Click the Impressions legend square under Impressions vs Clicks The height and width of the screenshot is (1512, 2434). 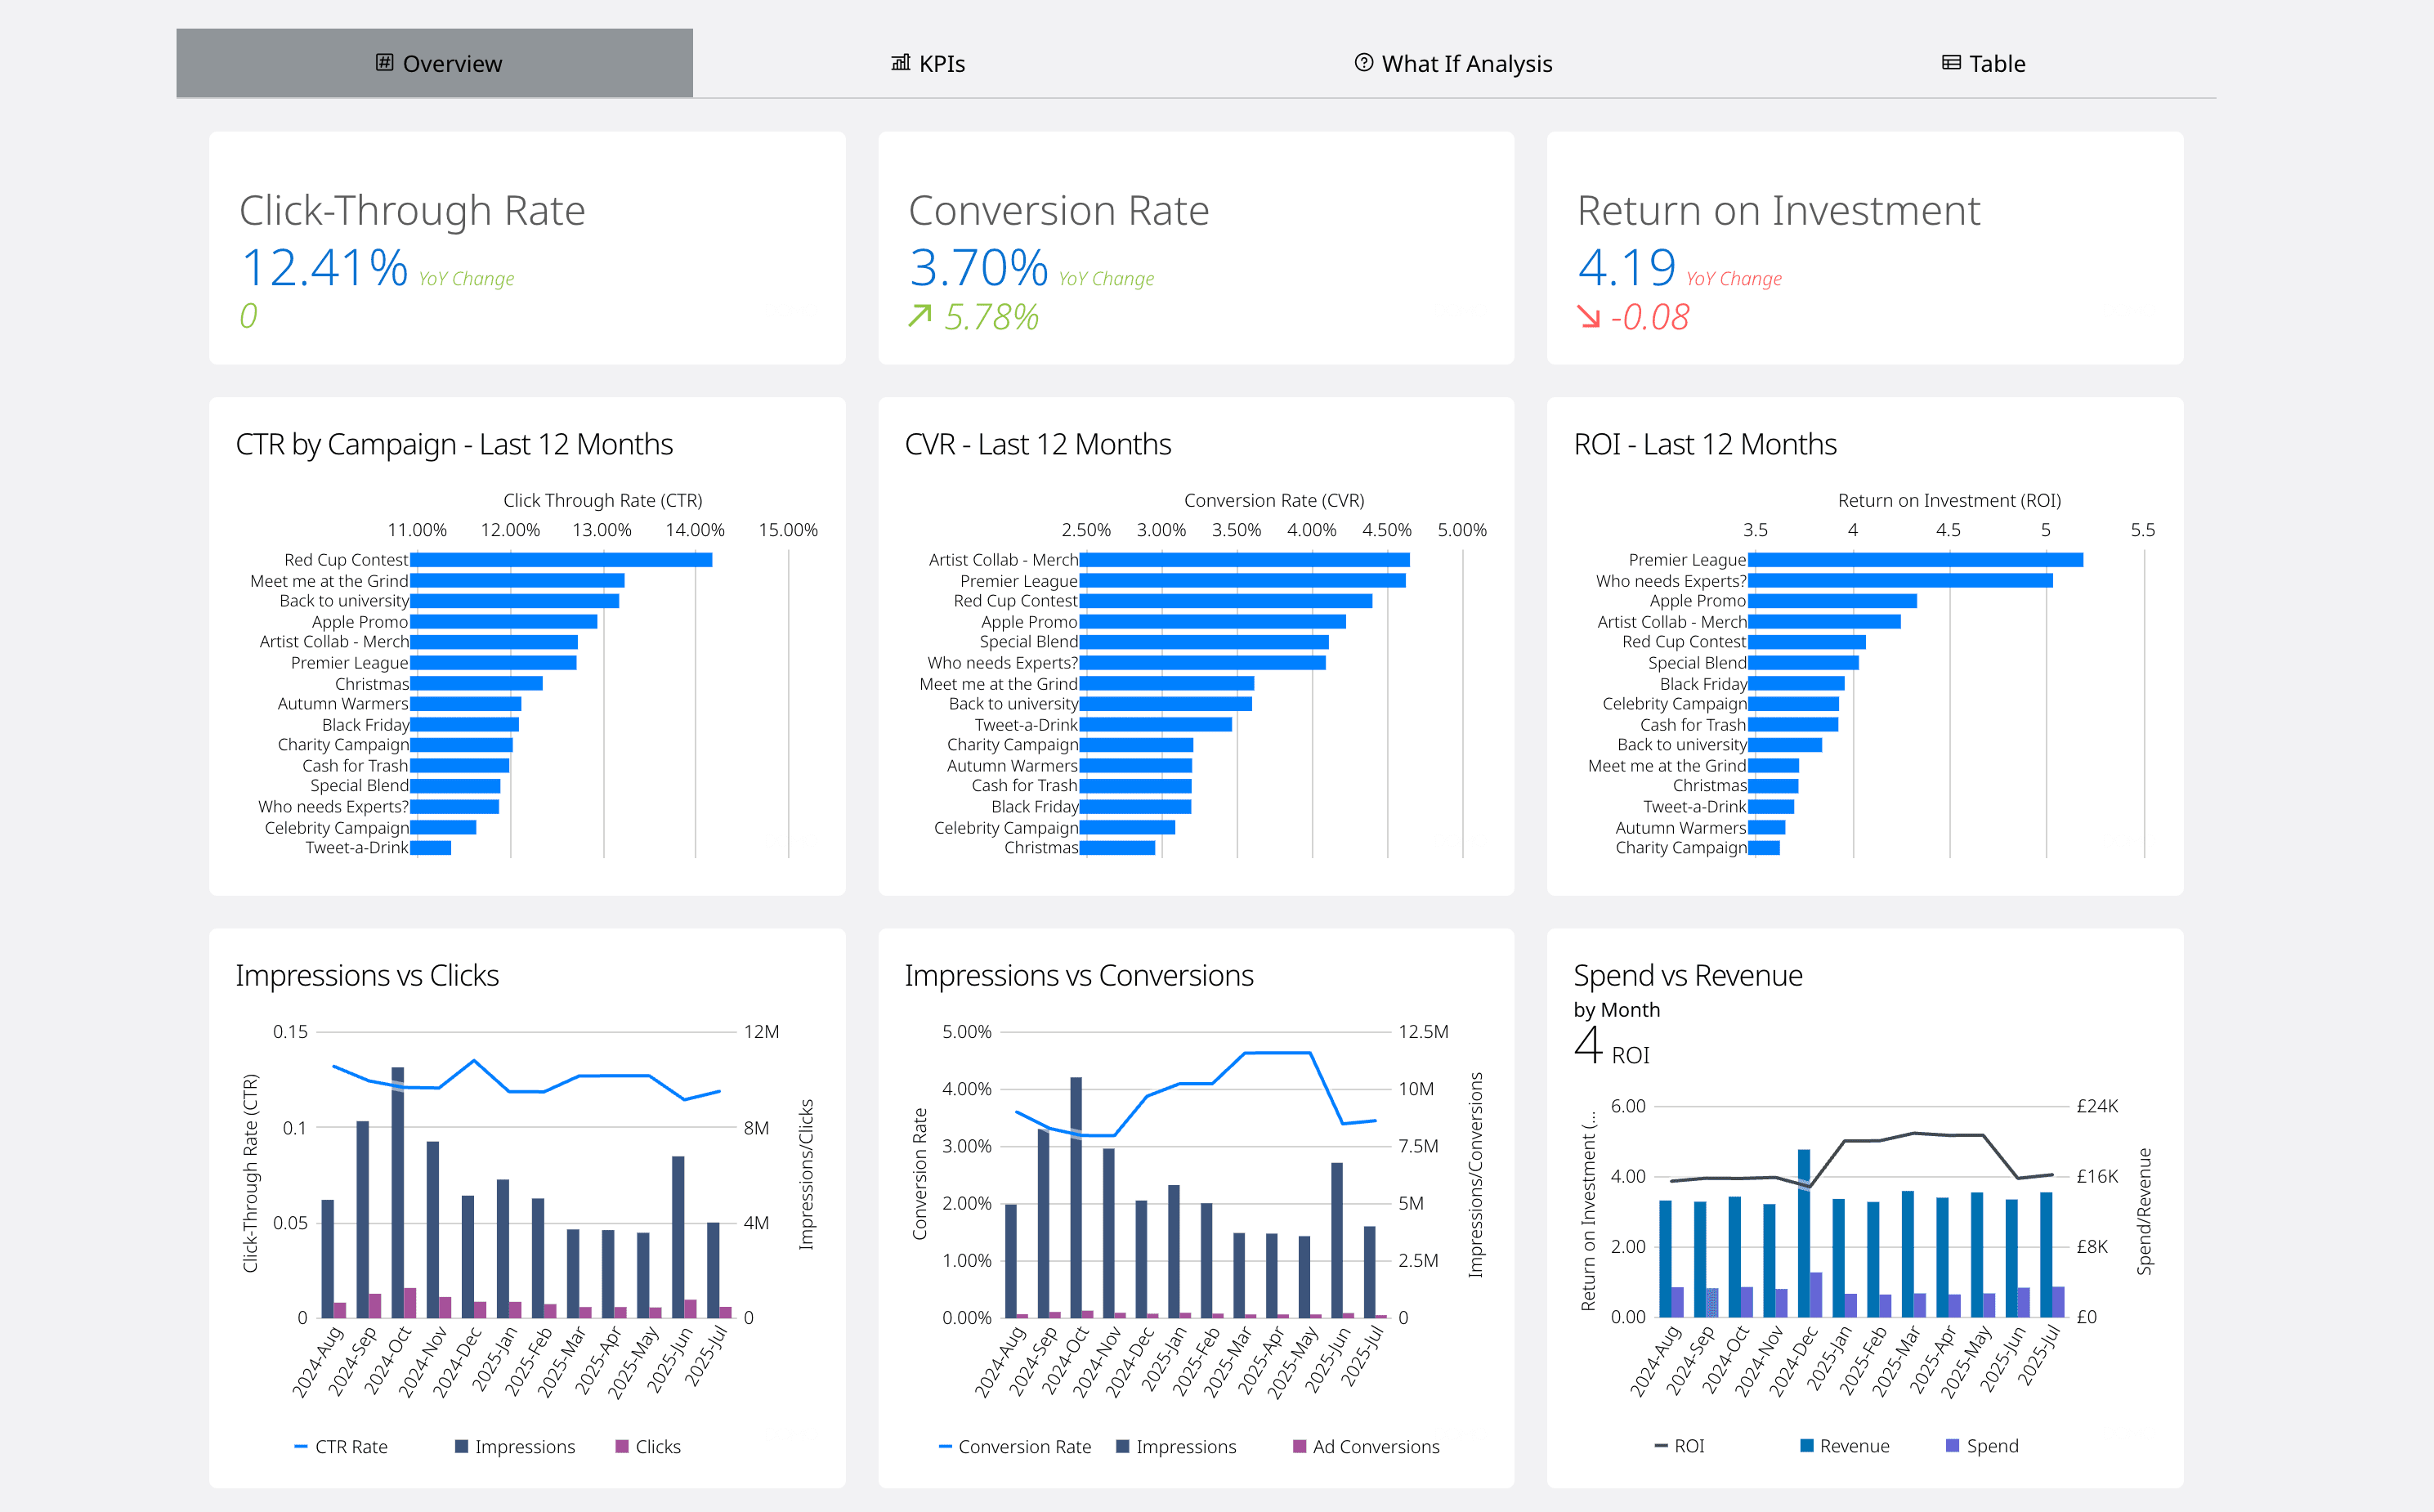click(x=461, y=1446)
